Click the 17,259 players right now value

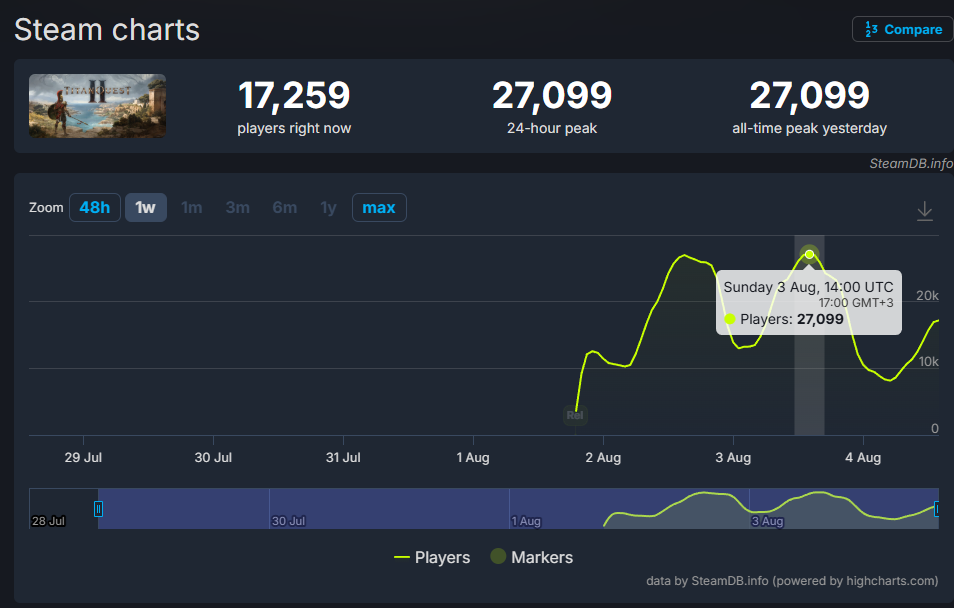point(294,96)
